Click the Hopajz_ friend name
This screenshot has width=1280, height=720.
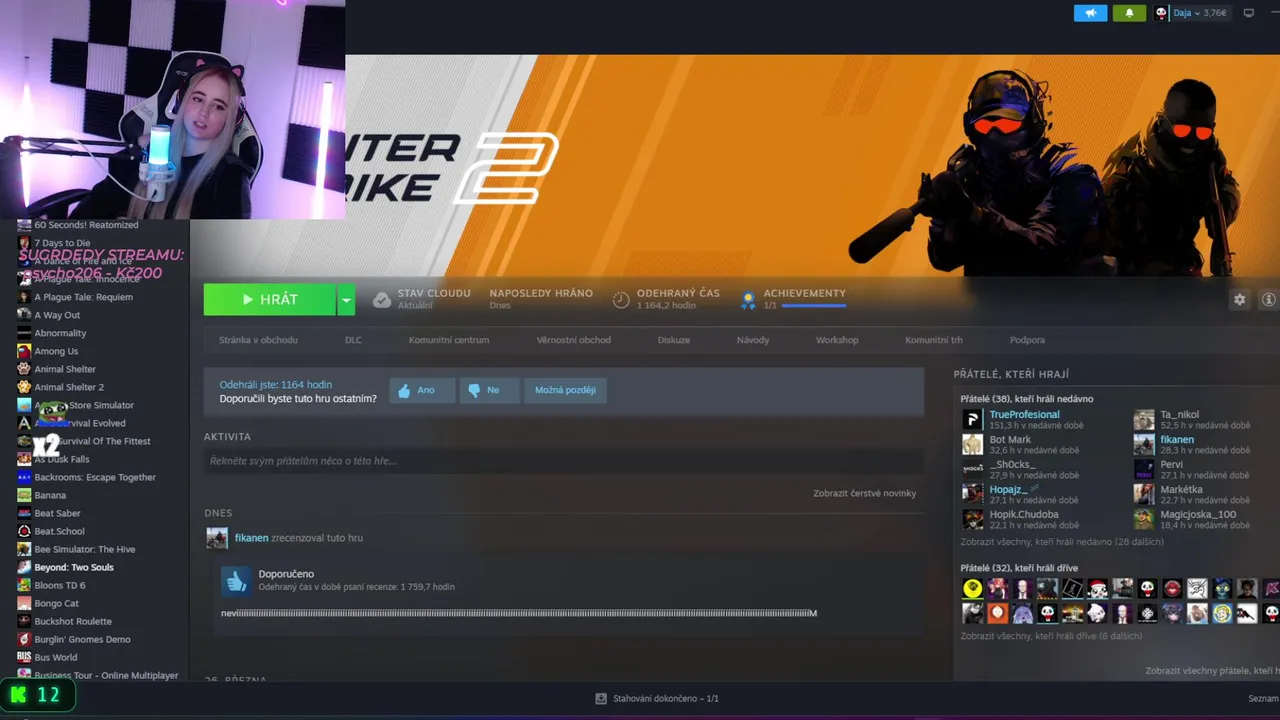[1008, 489]
